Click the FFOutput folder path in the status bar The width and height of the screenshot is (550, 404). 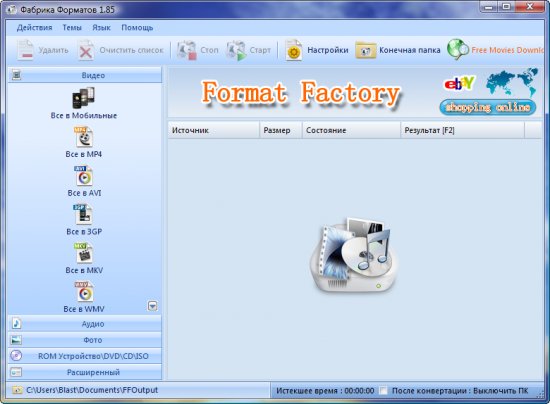pos(92,390)
